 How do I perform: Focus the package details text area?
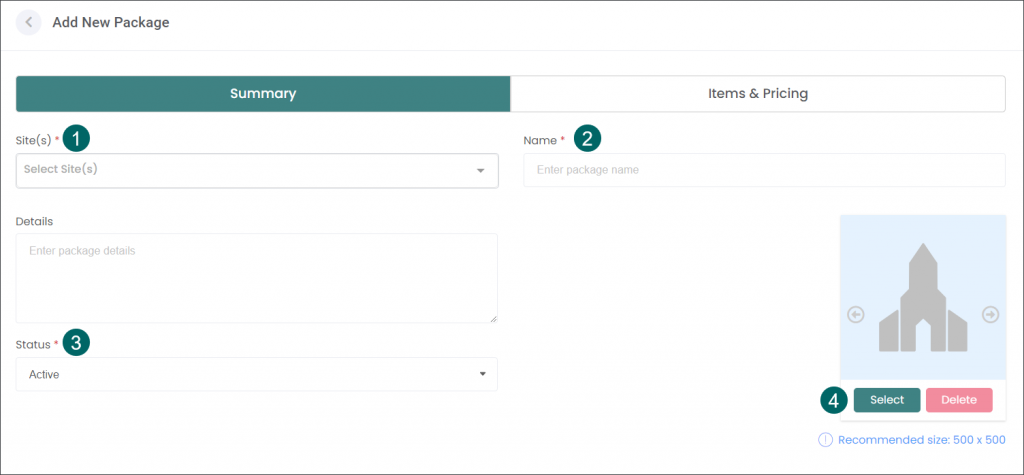tap(257, 278)
